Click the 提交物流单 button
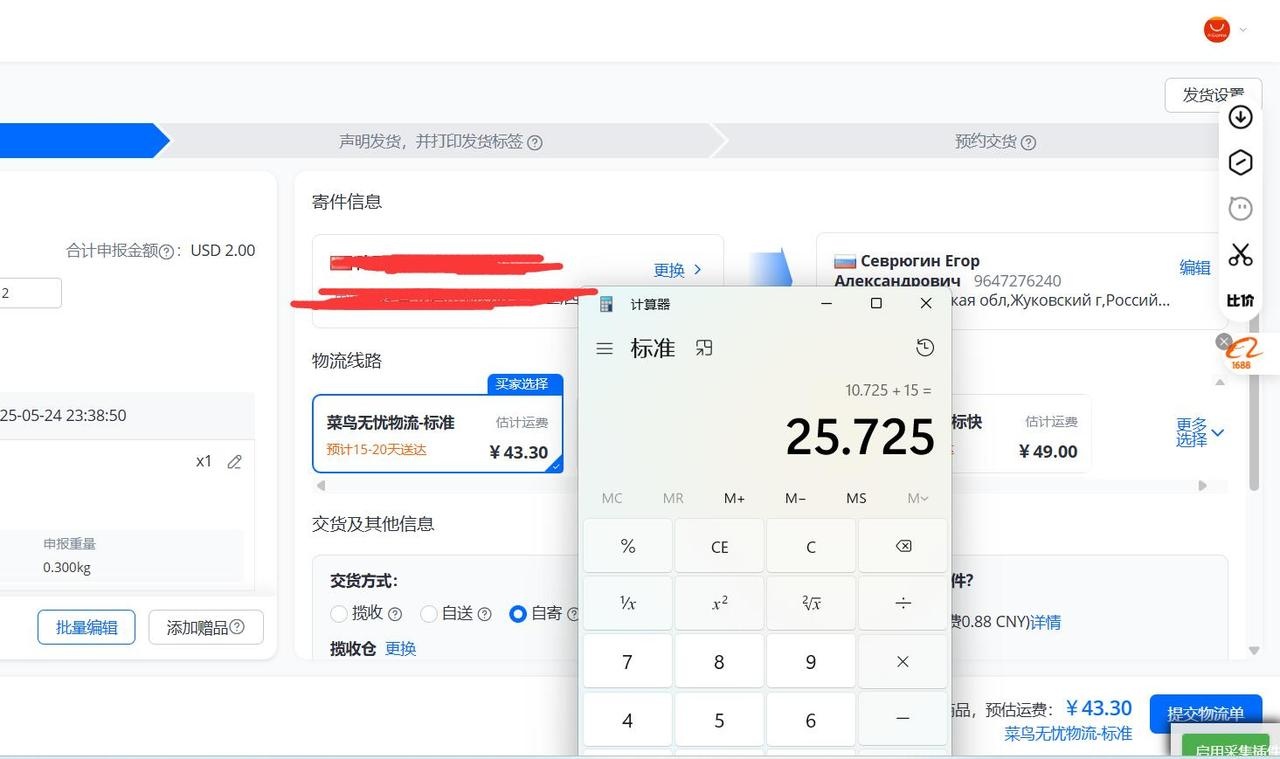1280x759 pixels. click(x=1206, y=713)
